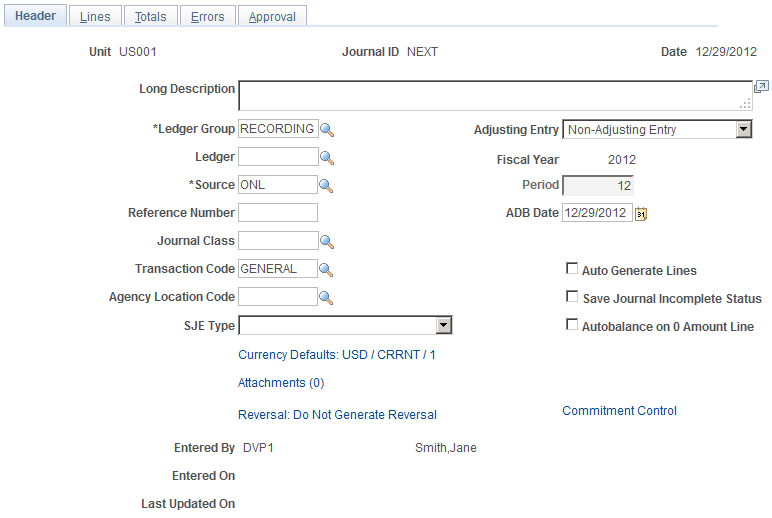Toggle Autobalance on 0 Amount Line
Screen dimensions: 772x518
point(572,324)
